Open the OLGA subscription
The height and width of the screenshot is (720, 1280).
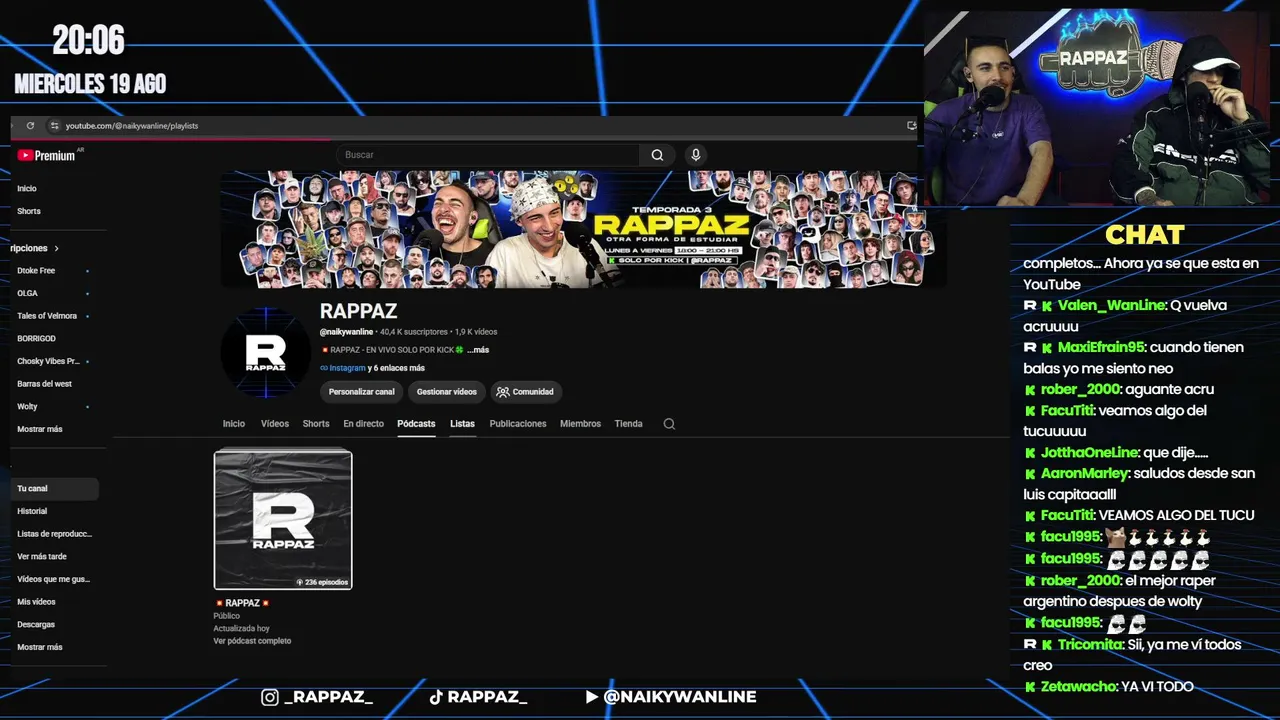27,293
